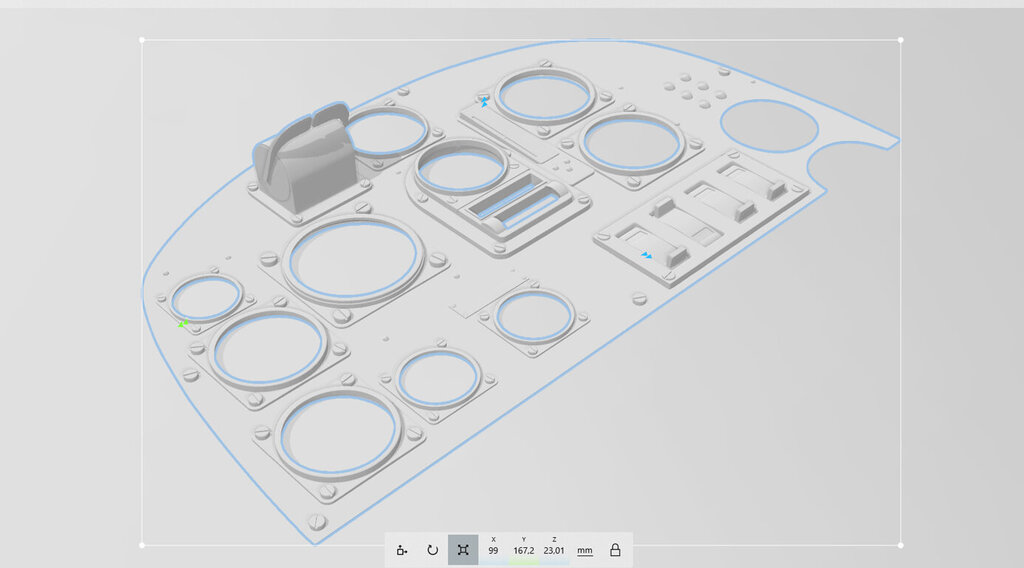Viewport: 1024px width, 568px height.
Task: Click the three-switch panel plate
Action: click(700, 215)
